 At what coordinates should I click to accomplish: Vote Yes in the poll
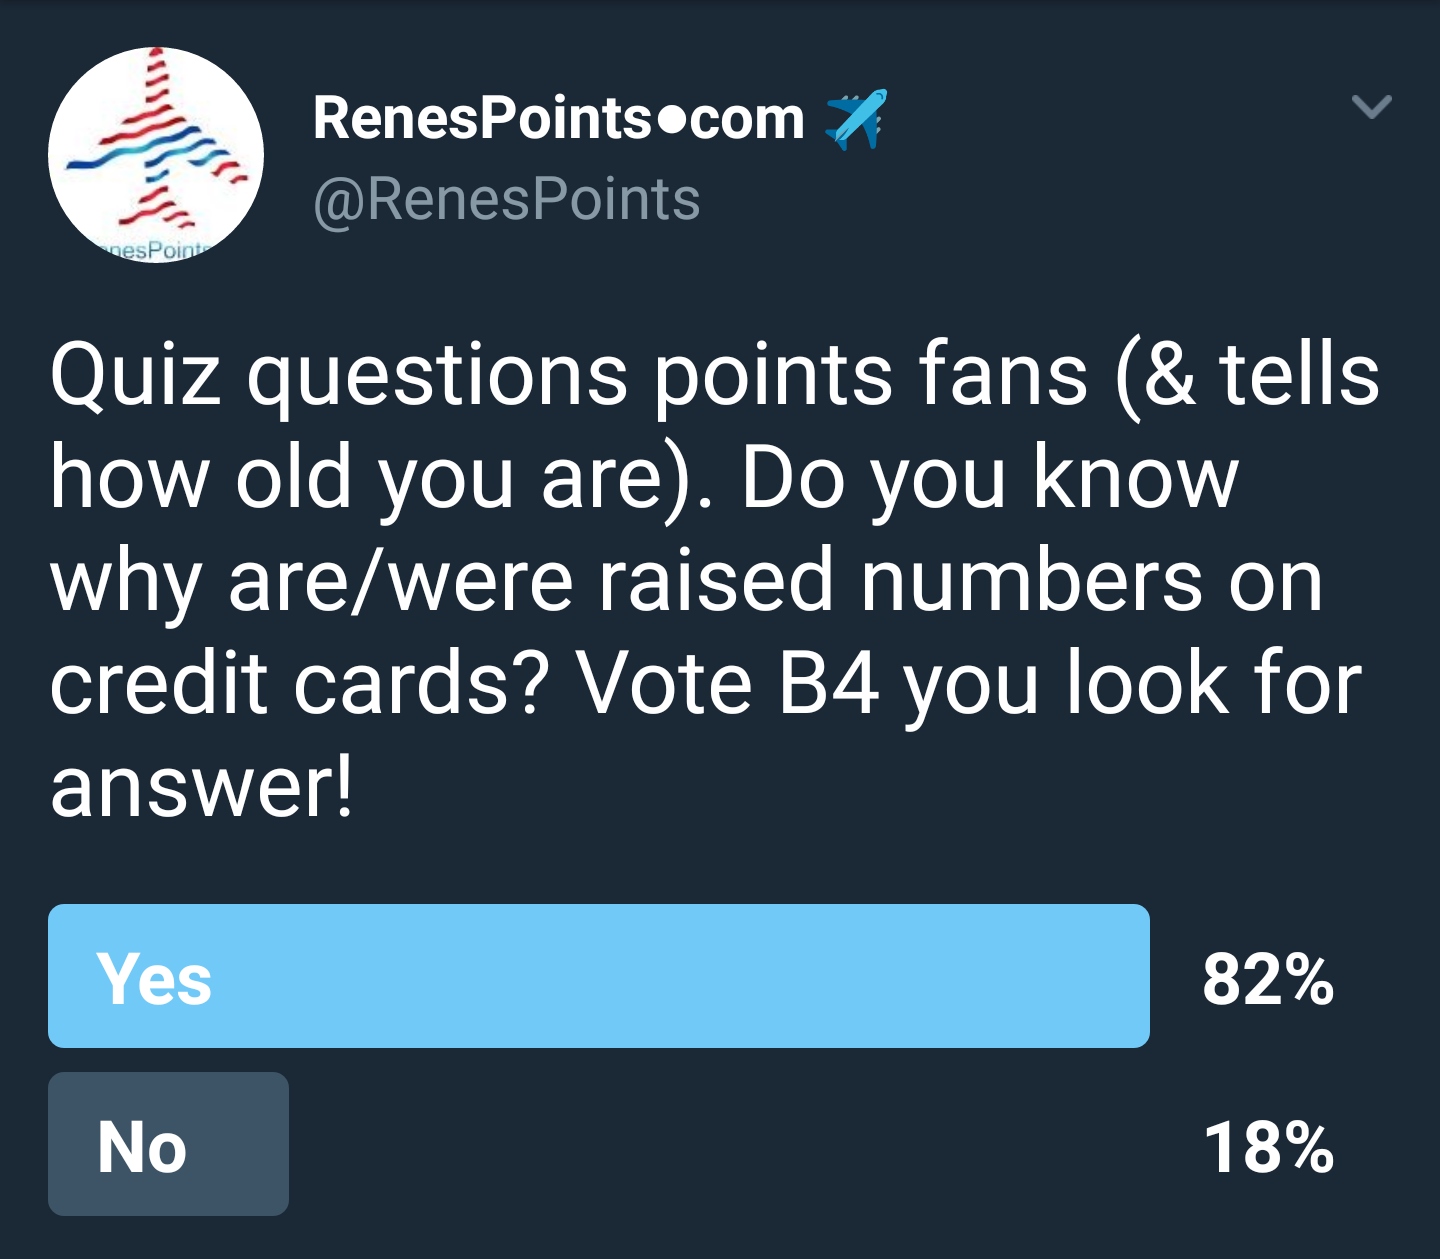(x=598, y=976)
